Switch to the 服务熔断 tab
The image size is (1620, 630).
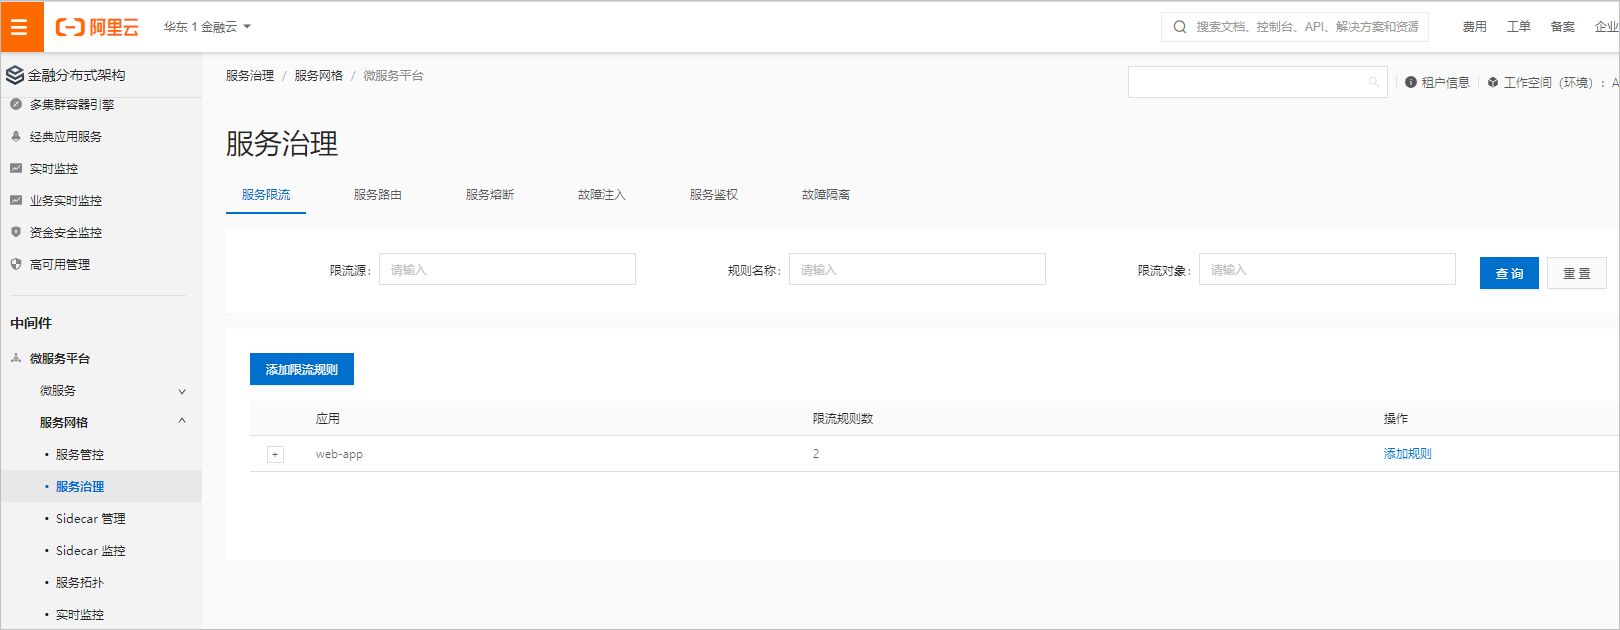(490, 195)
